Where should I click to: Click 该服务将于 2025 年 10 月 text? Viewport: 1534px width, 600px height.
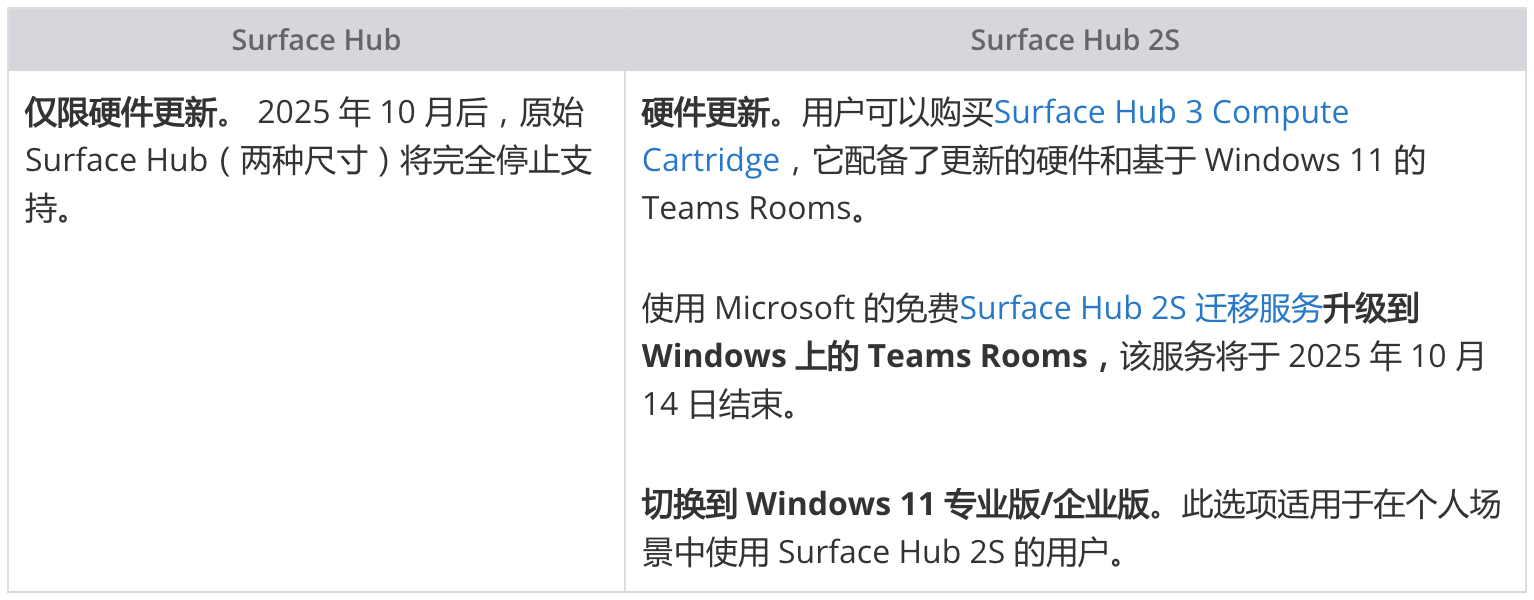click(1302, 357)
